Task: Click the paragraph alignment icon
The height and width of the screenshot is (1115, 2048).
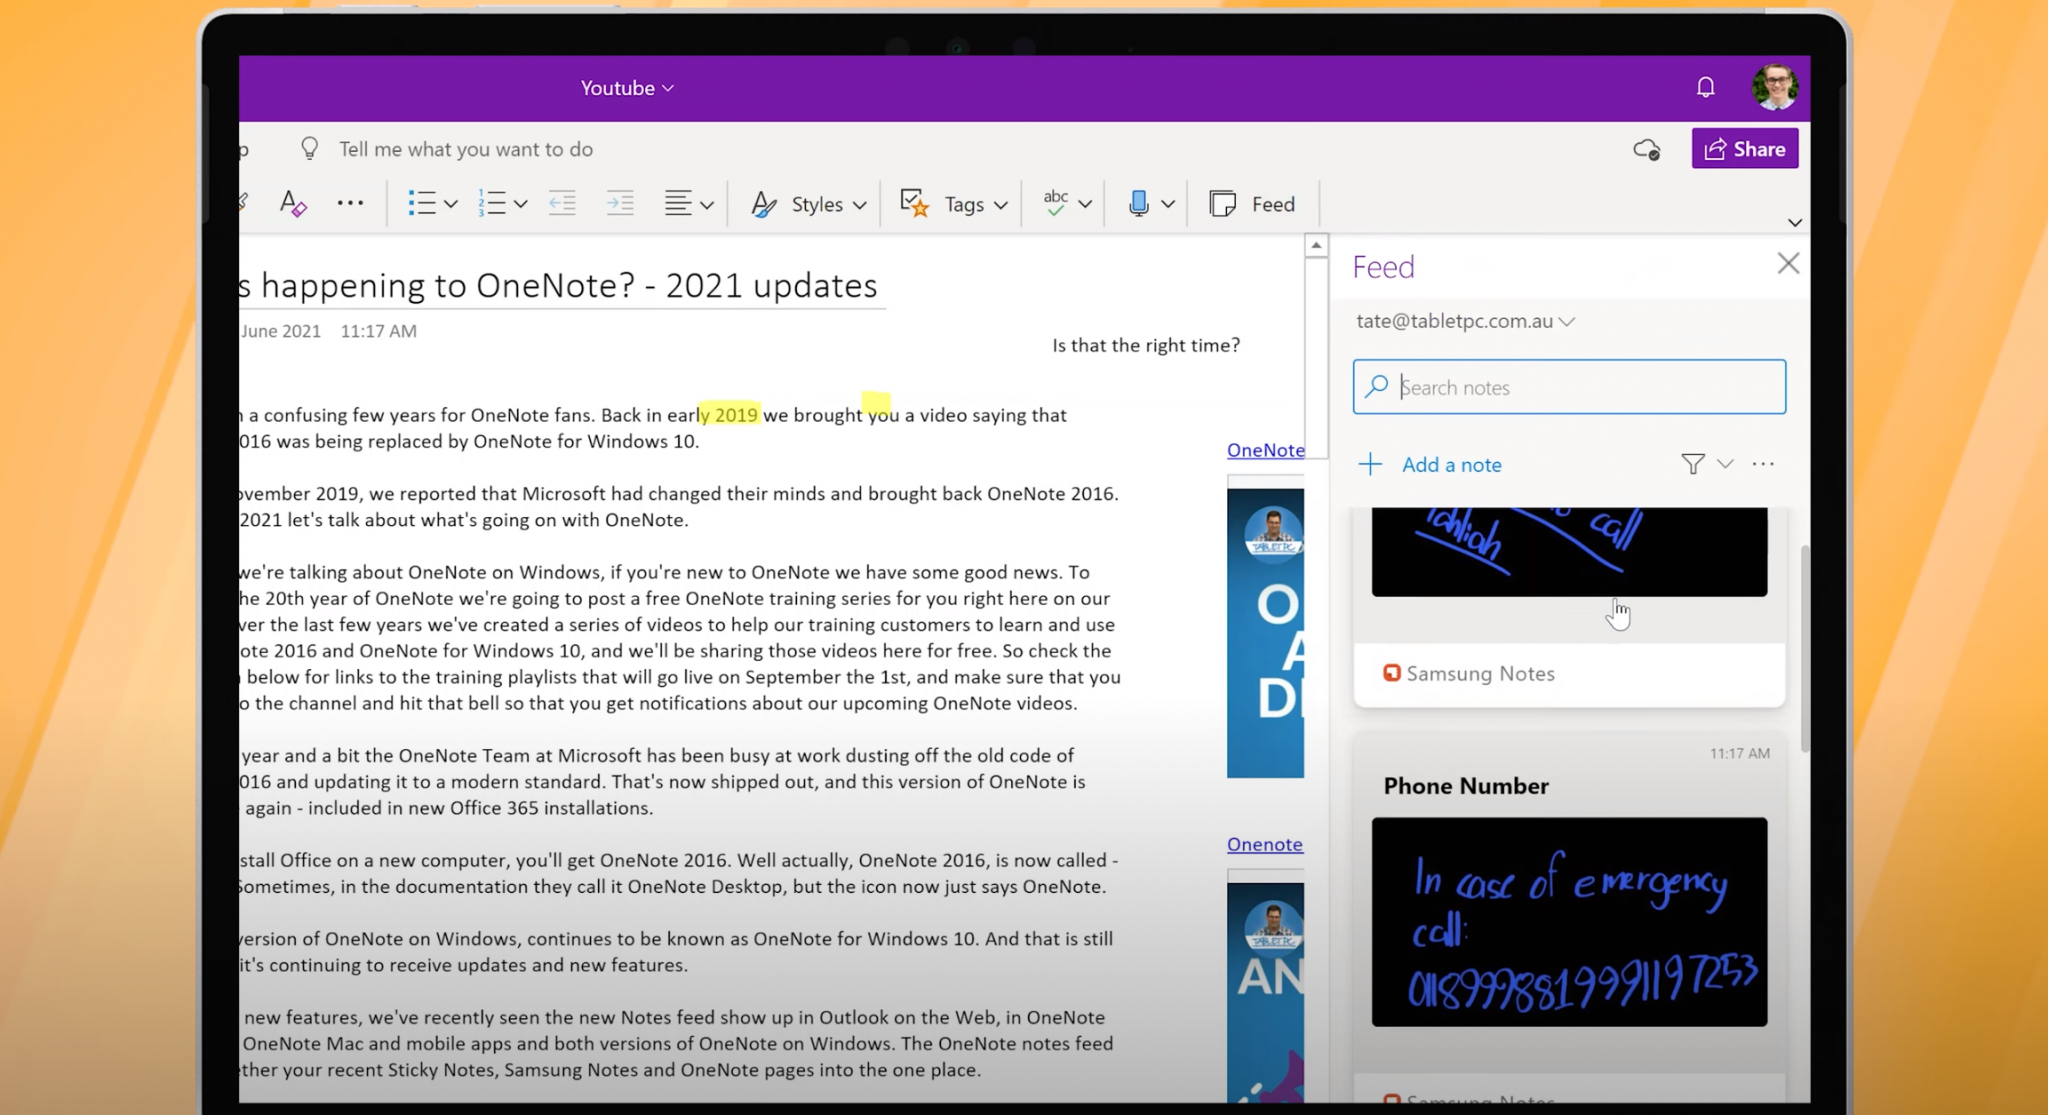Action: point(678,203)
